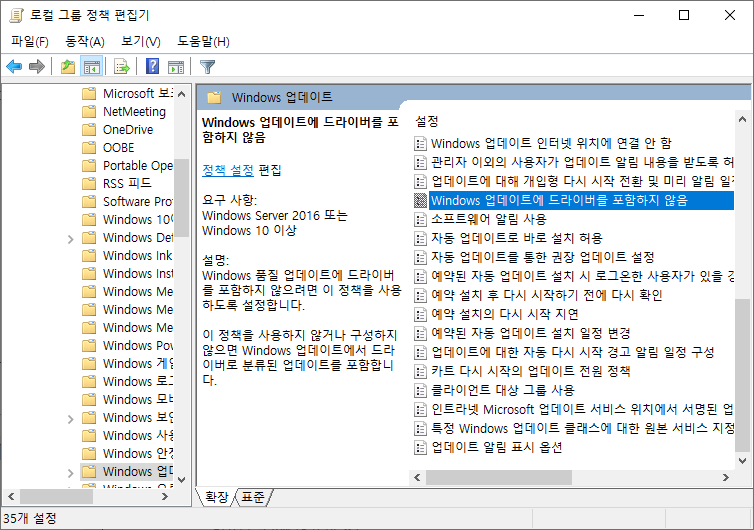
Task: Open the 도움말(H) menu
Action: tap(203, 41)
